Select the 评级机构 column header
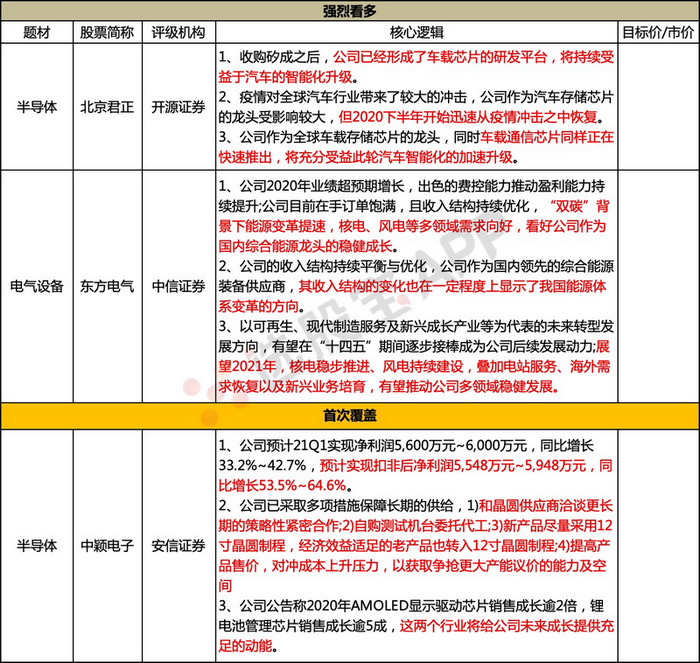 pyautogui.click(x=178, y=32)
